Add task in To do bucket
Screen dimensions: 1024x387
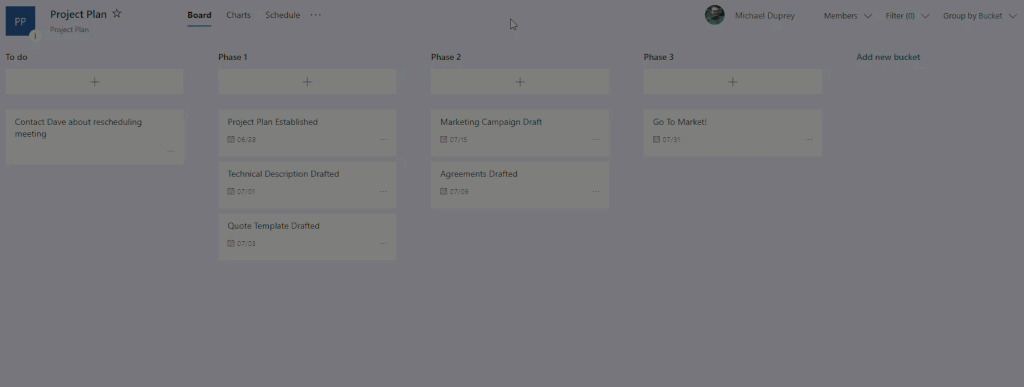(95, 82)
